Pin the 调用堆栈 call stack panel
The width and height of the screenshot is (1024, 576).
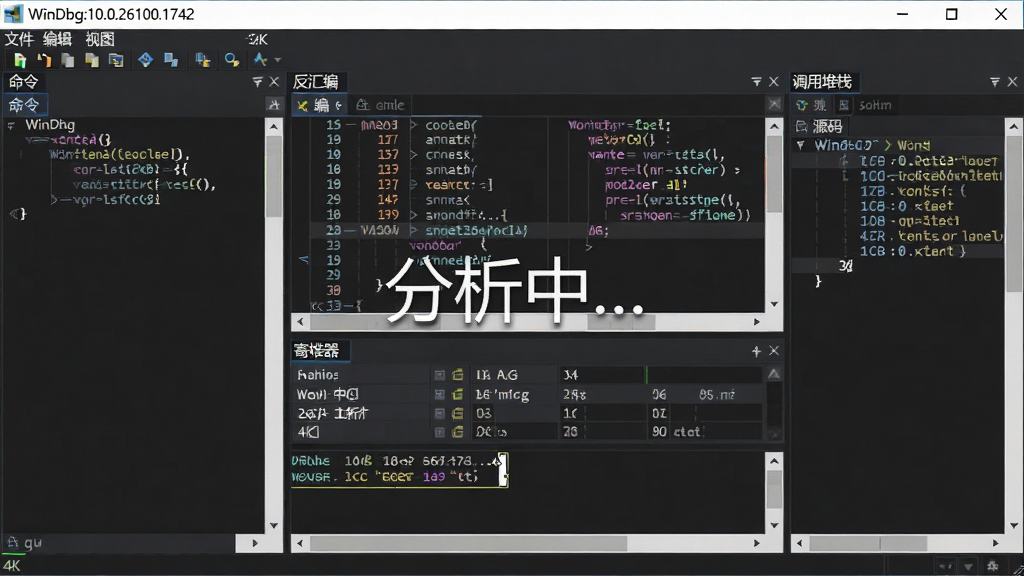tap(995, 82)
